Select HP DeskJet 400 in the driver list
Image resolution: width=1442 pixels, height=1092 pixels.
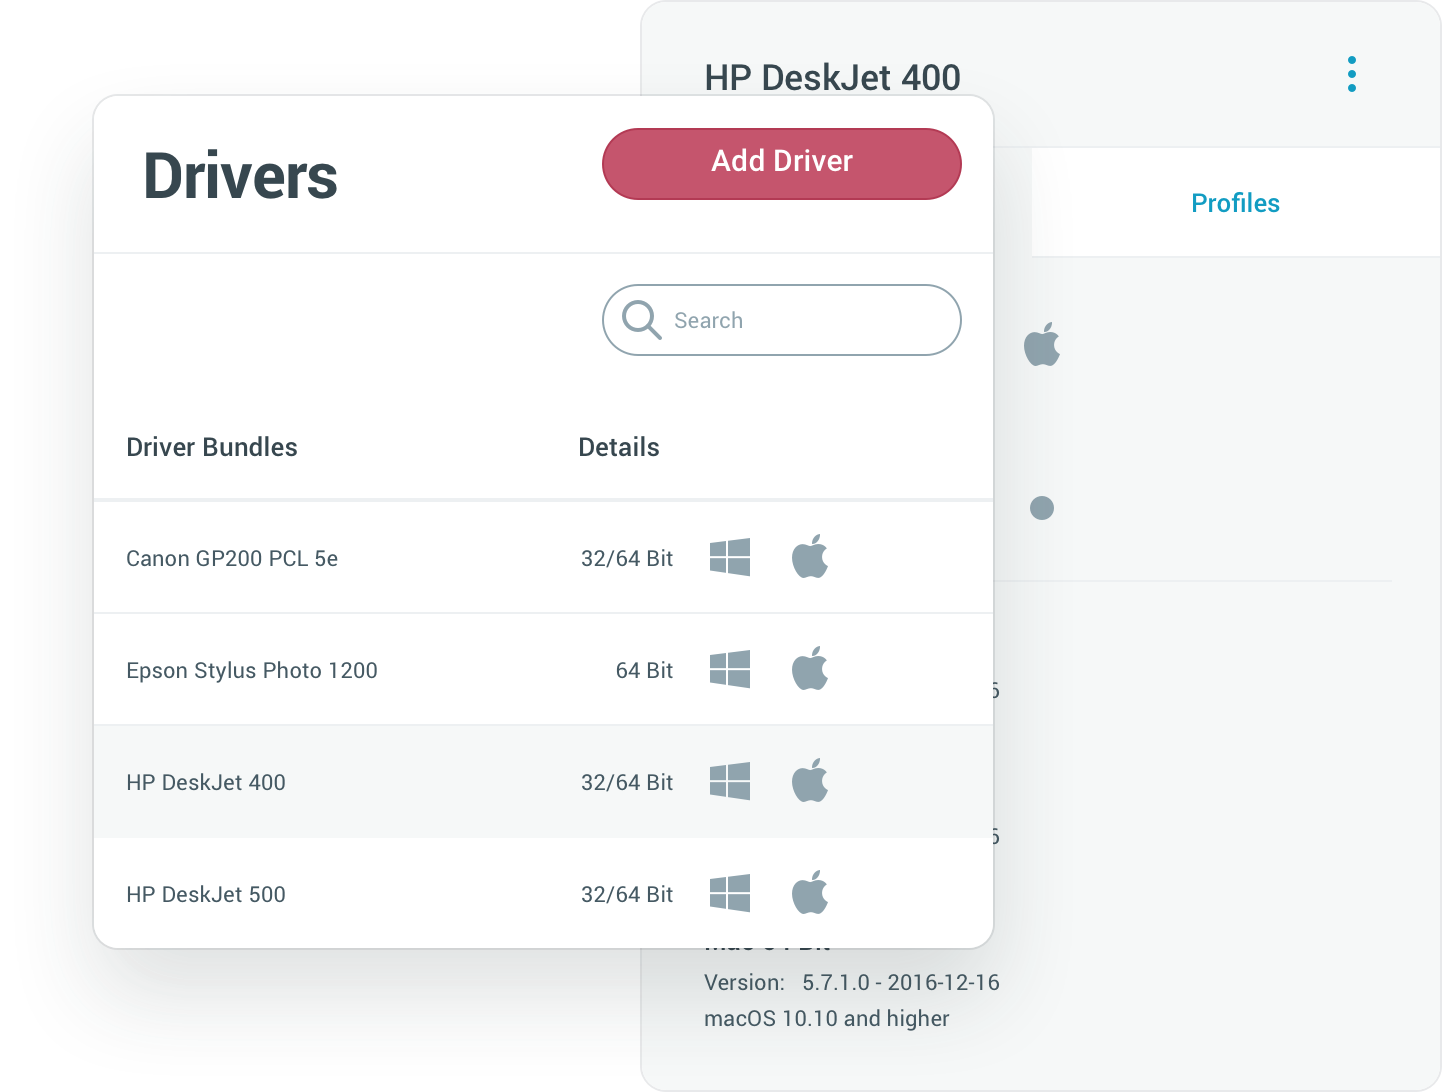(543, 782)
